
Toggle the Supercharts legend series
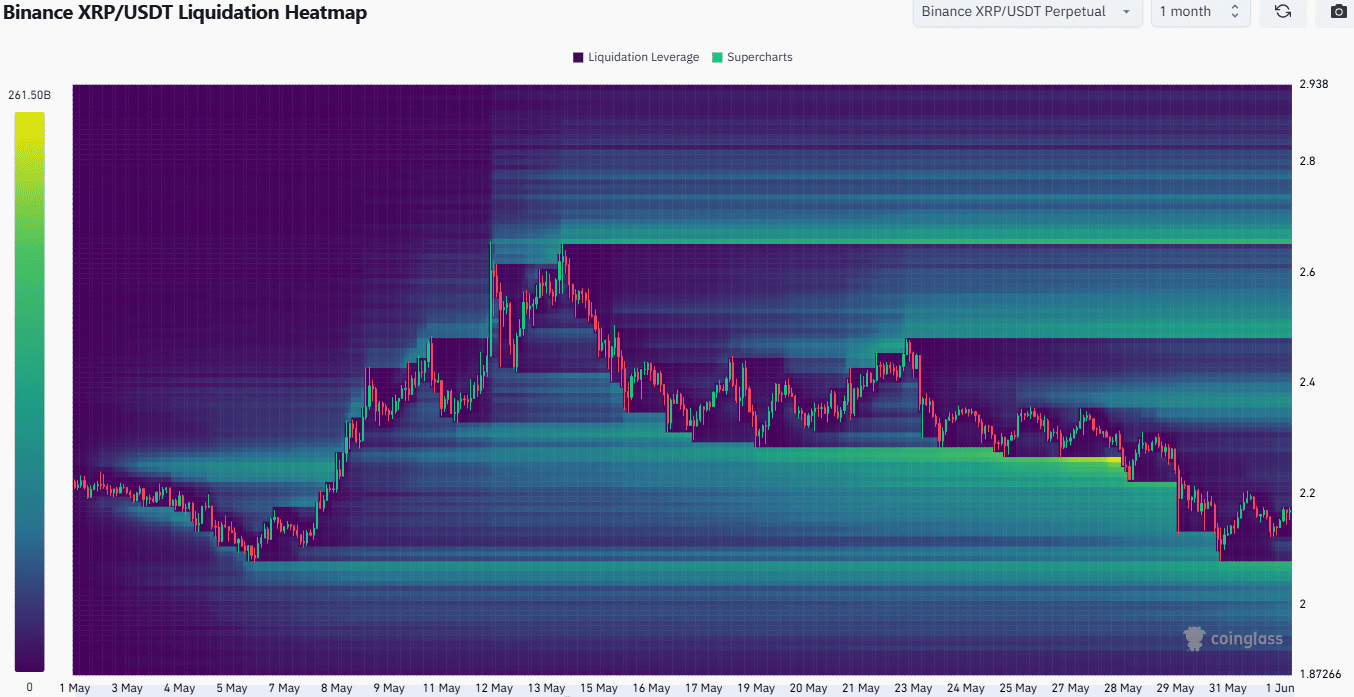(x=752, y=57)
